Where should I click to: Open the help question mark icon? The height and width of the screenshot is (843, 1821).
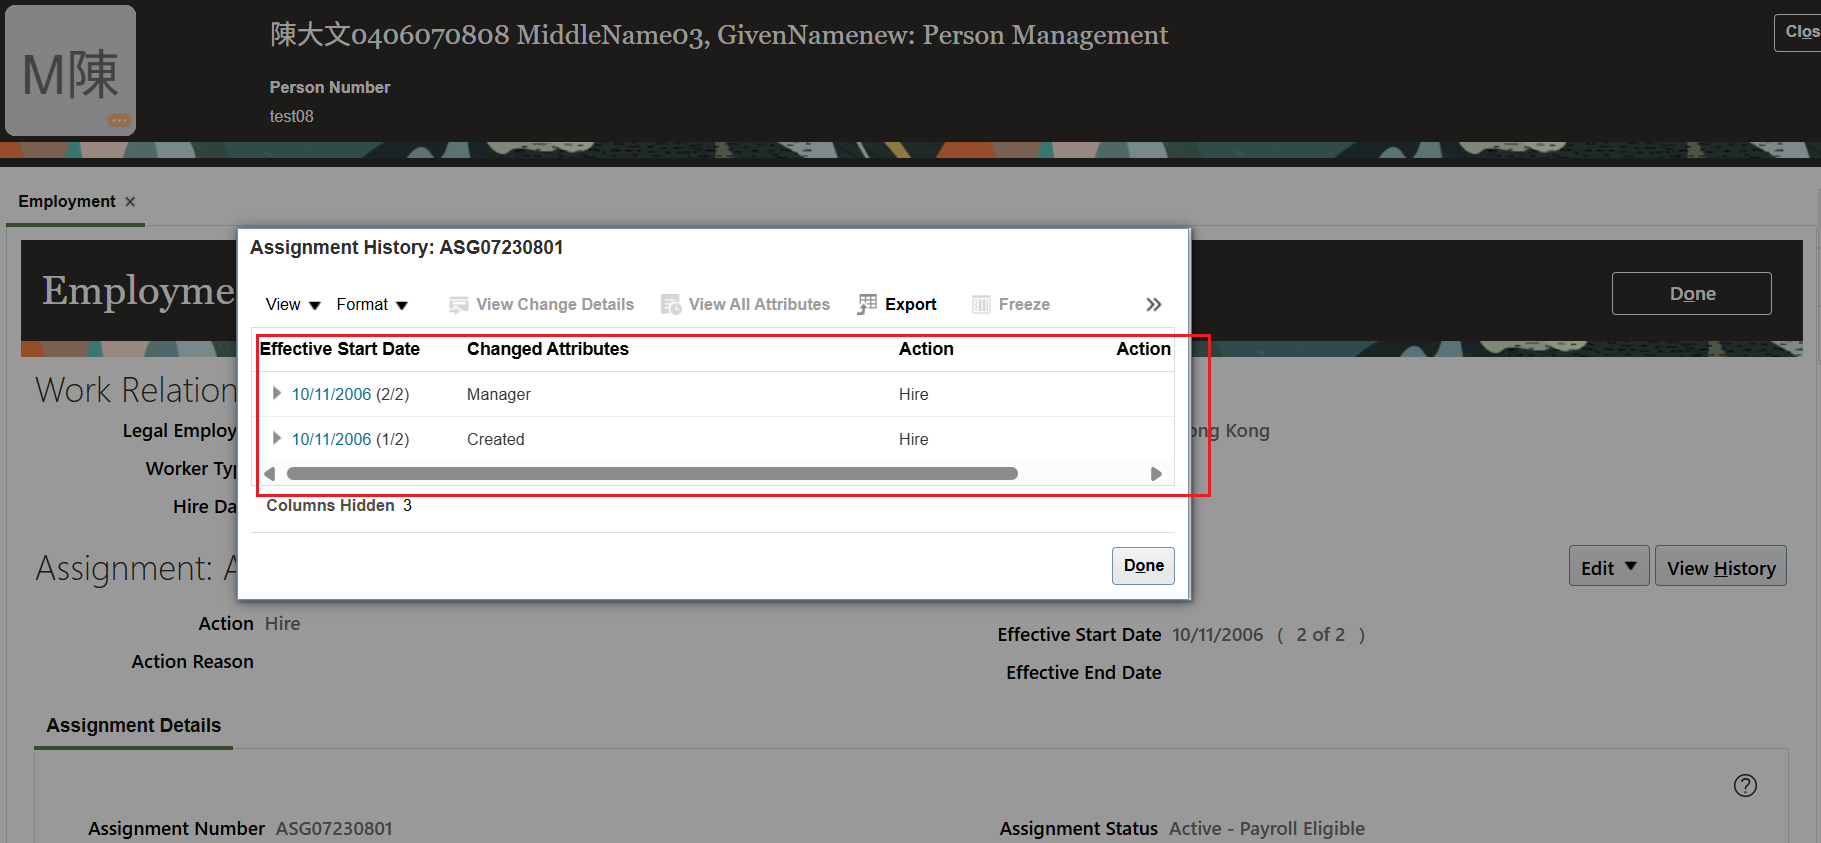pos(1745,786)
